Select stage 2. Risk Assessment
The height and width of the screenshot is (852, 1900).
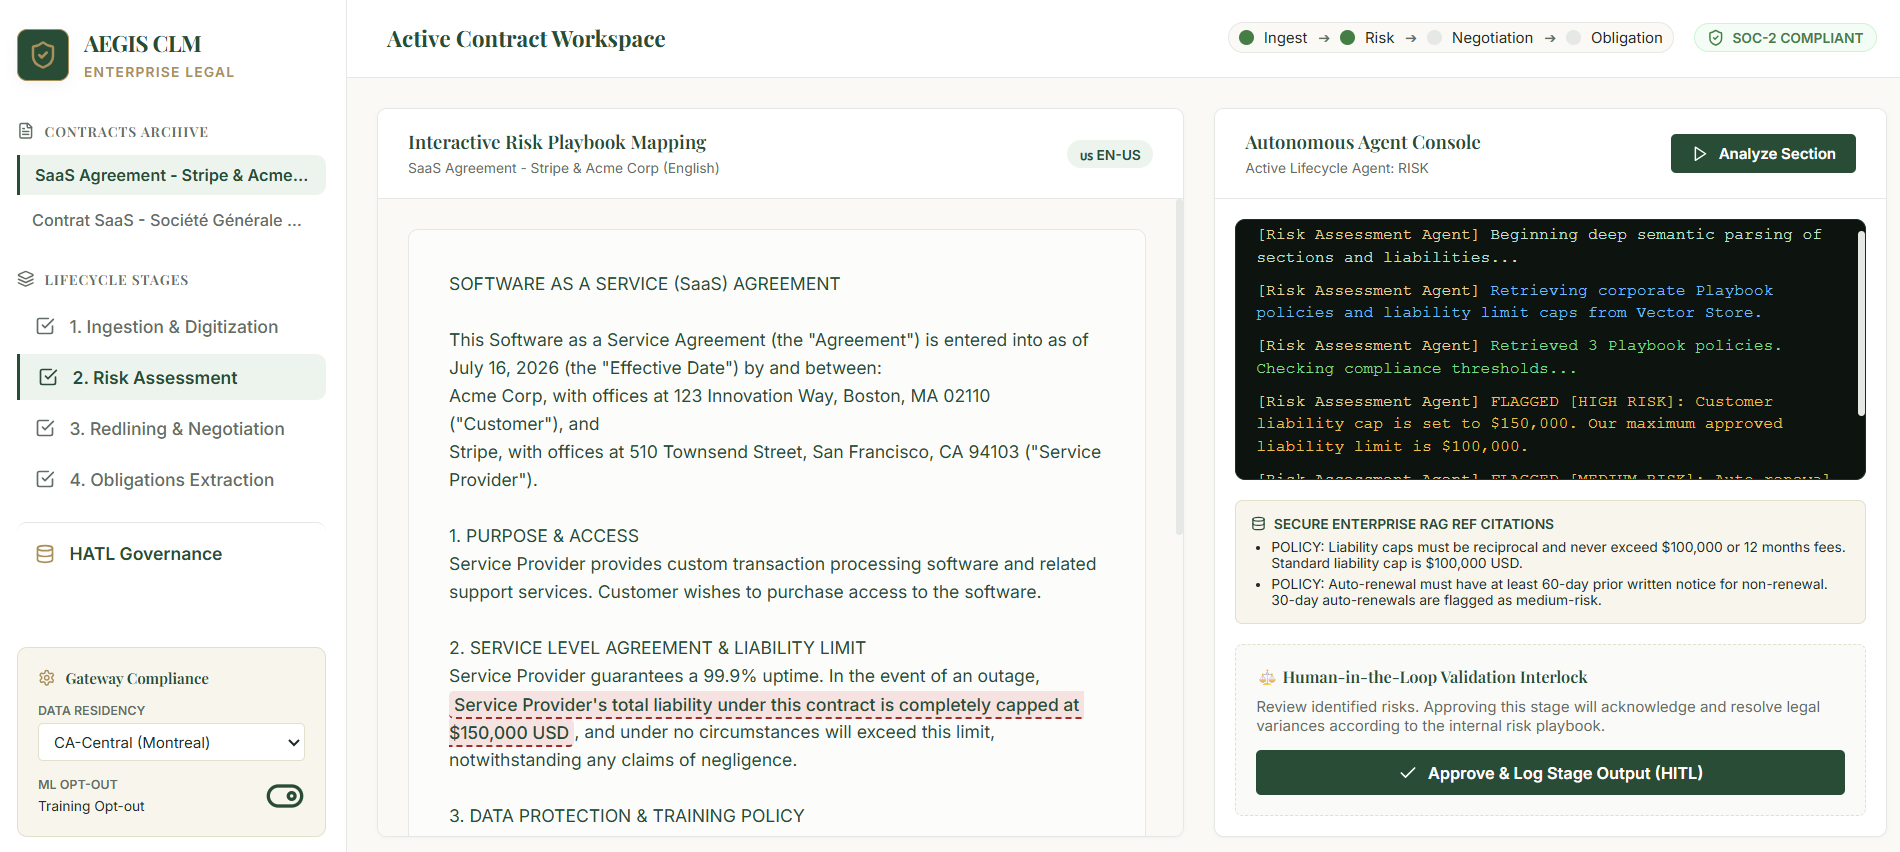pyautogui.click(x=171, y=377)
